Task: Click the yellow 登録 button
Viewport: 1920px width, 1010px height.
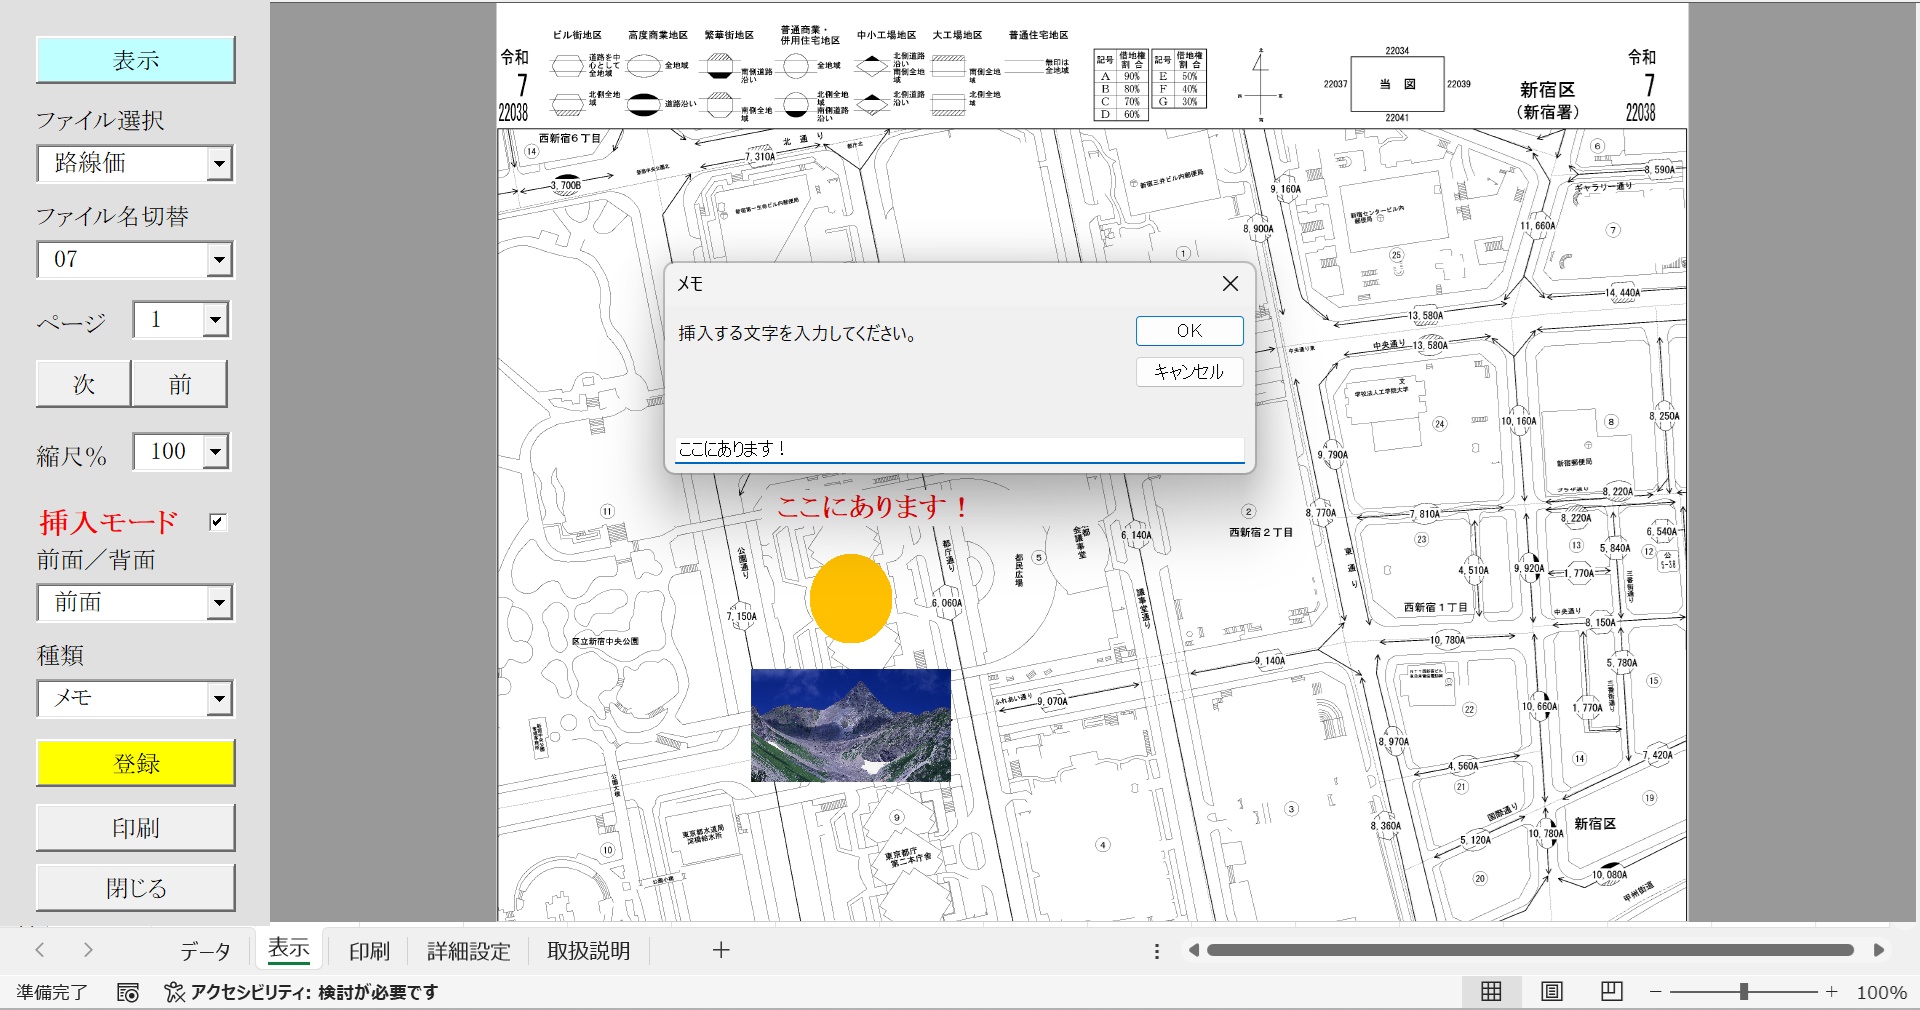Action: click(x=136, y=764)
